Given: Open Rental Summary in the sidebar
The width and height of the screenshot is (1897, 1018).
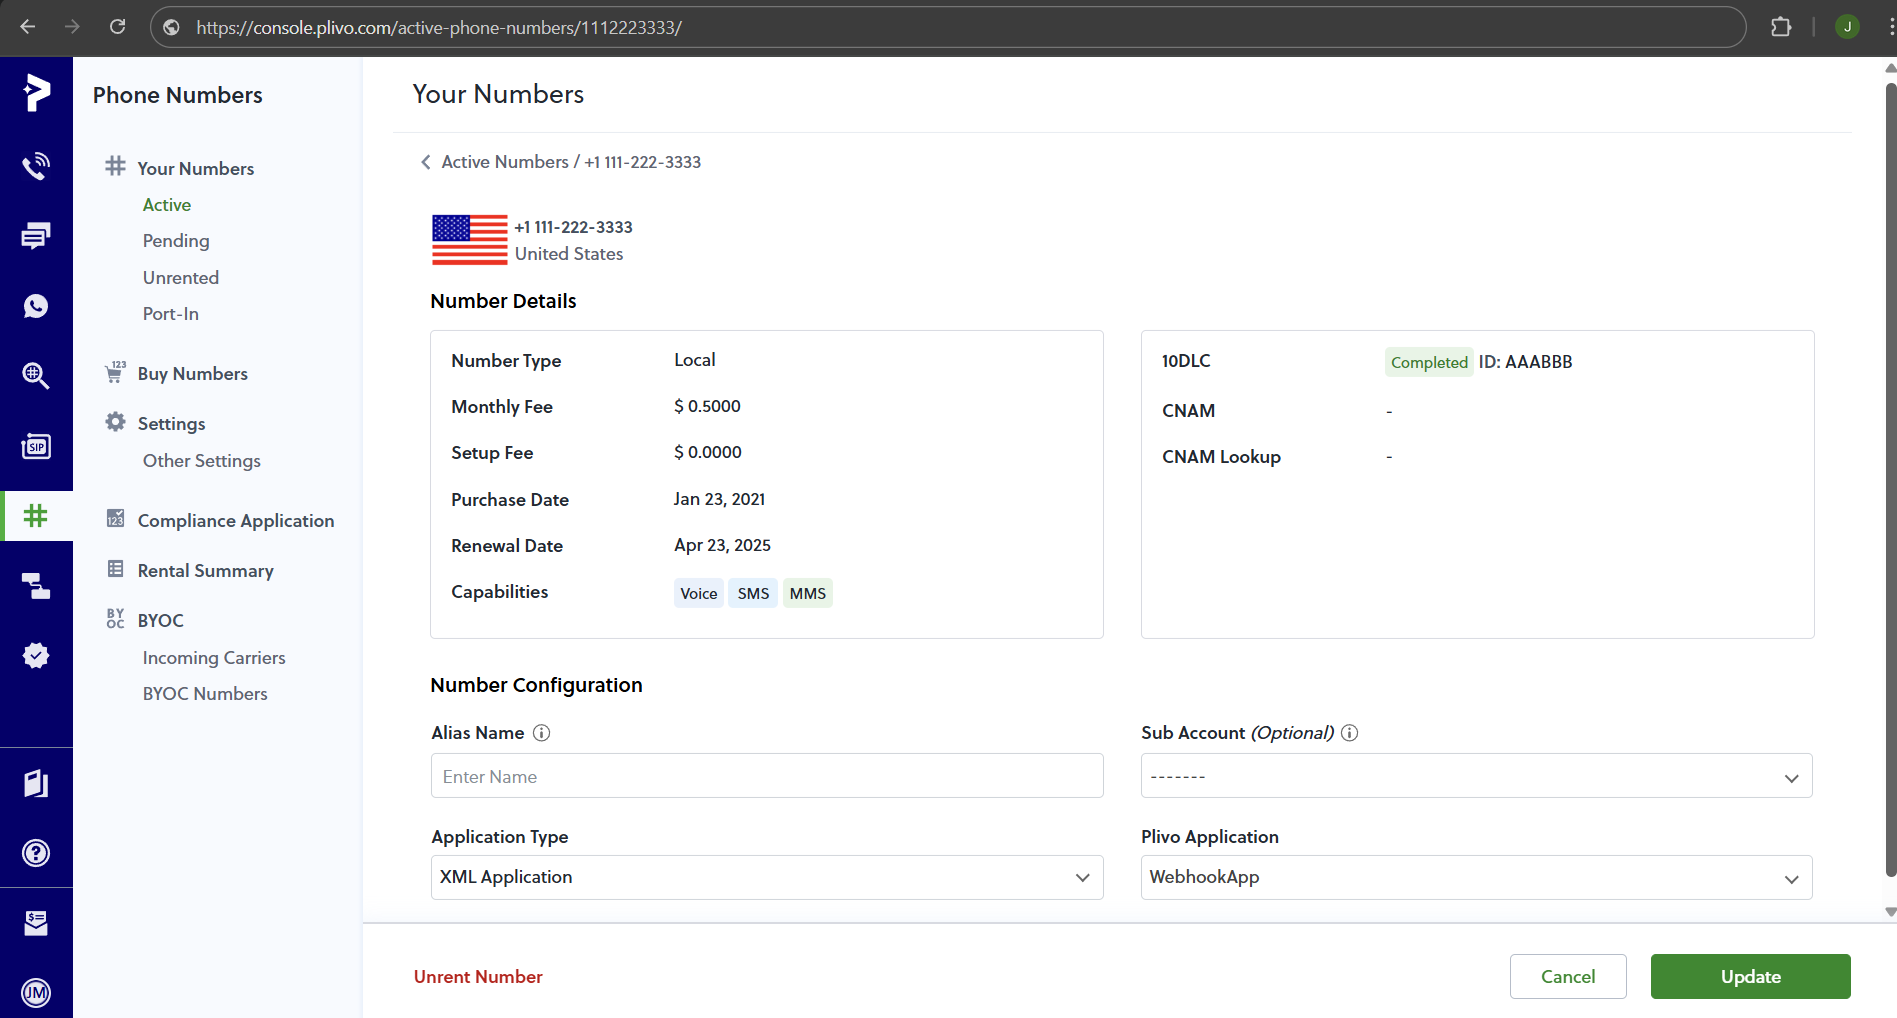Looking at the screenshot, I should click(206, 571).
